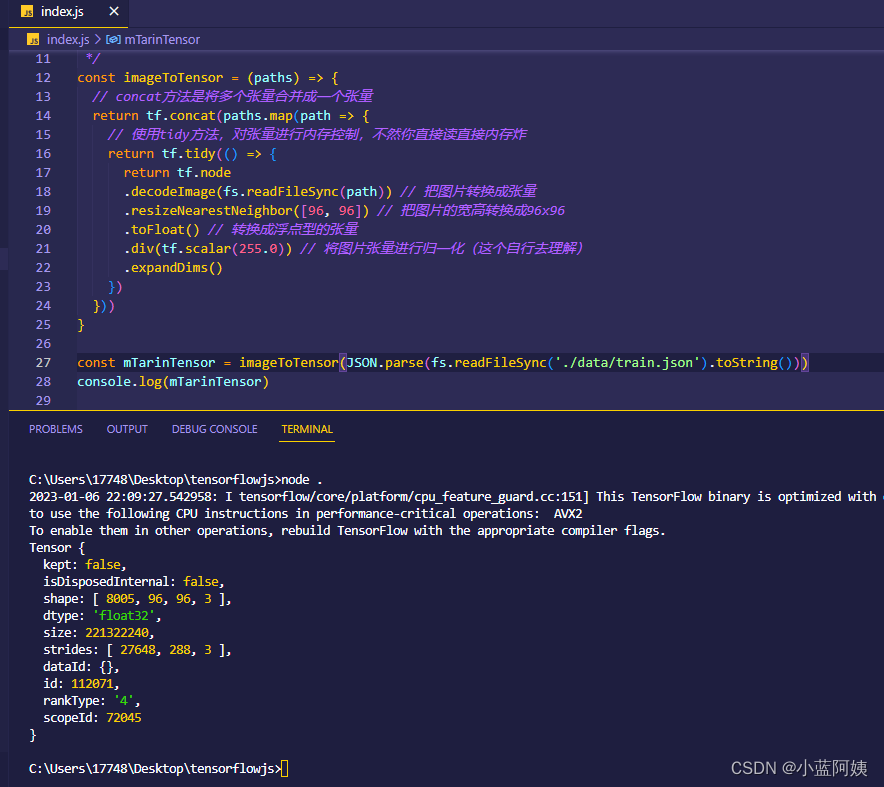Click tf.concat on line 14
This screenshot has width=884, height=787.
tap(180, 116)
